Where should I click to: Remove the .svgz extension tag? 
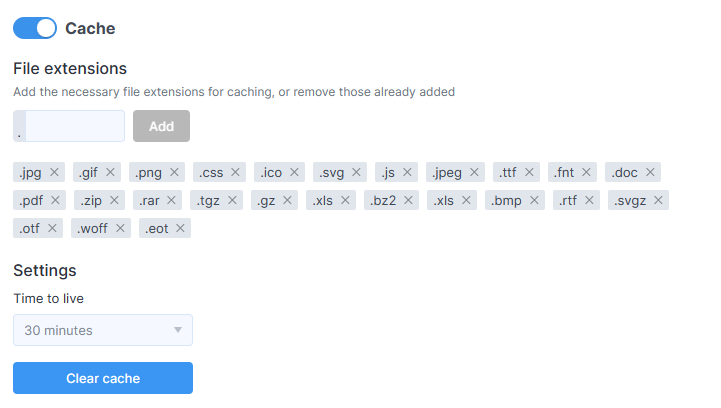point(658,200)
